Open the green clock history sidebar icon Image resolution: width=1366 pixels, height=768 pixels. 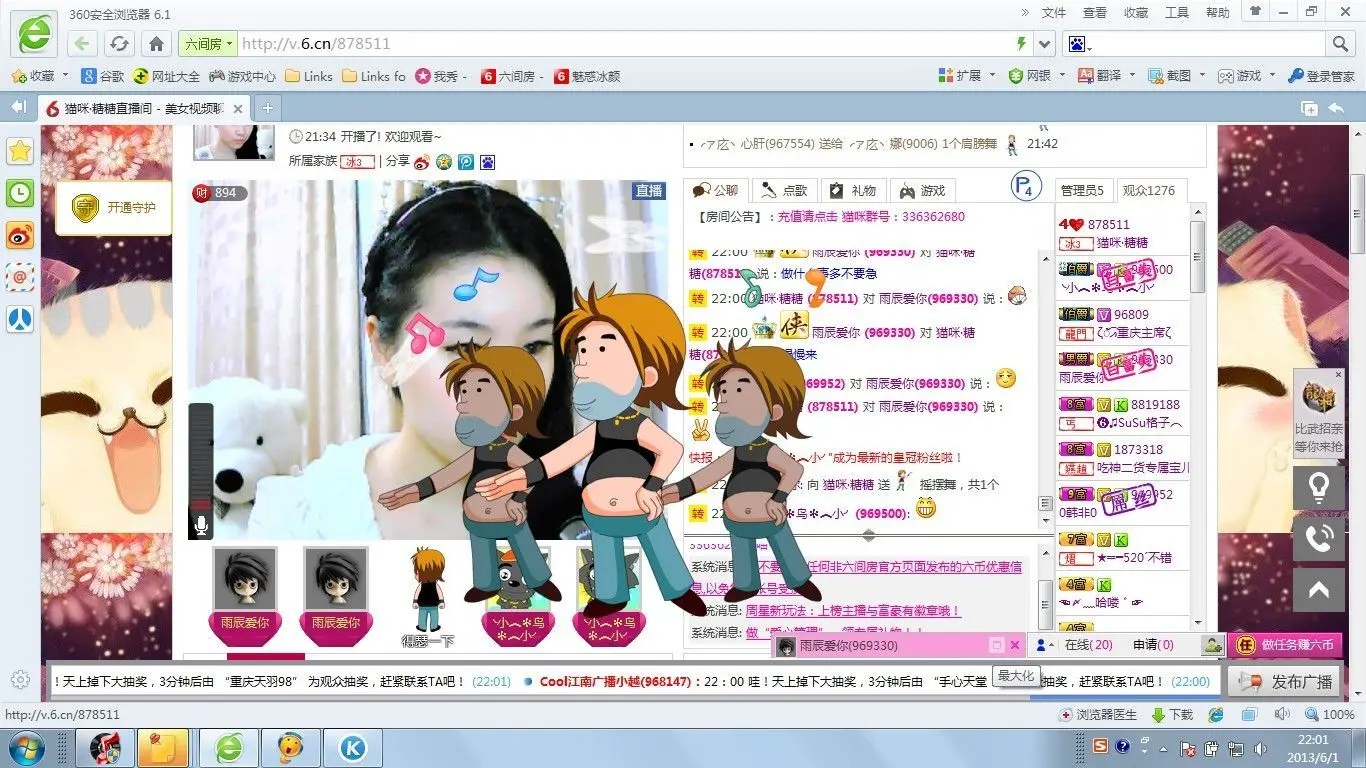pyautogui.click(x=20, y=193)
